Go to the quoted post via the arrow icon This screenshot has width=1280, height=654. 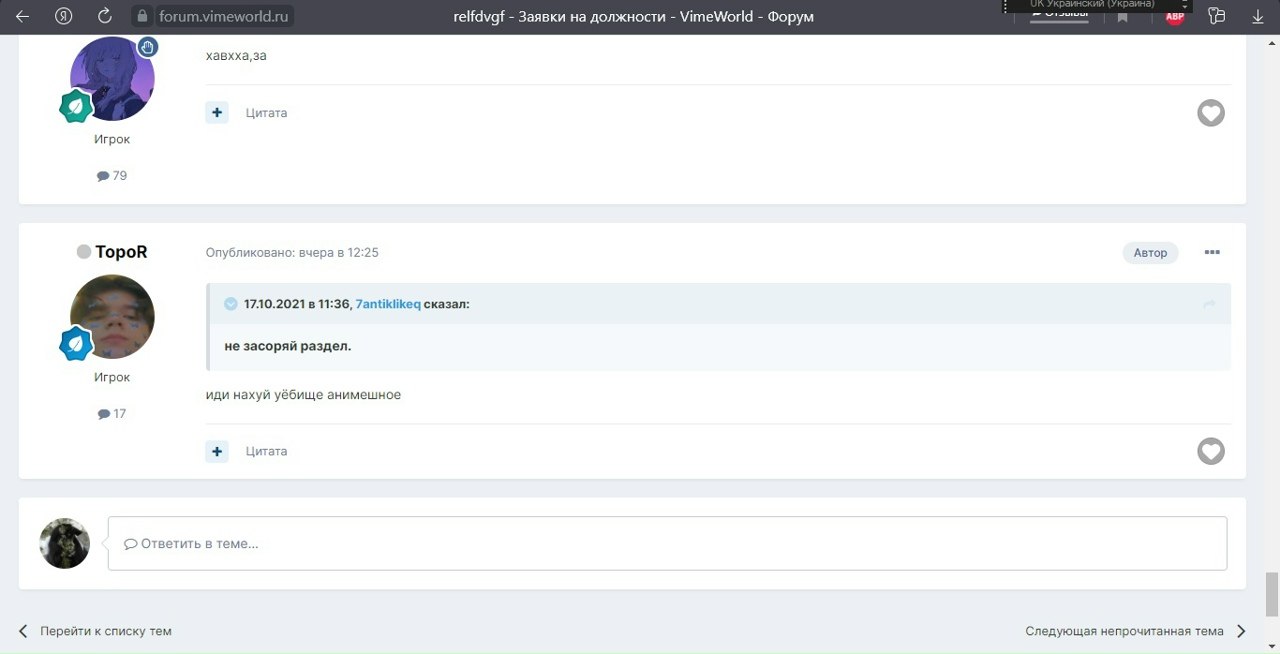tap(1209, 304)
